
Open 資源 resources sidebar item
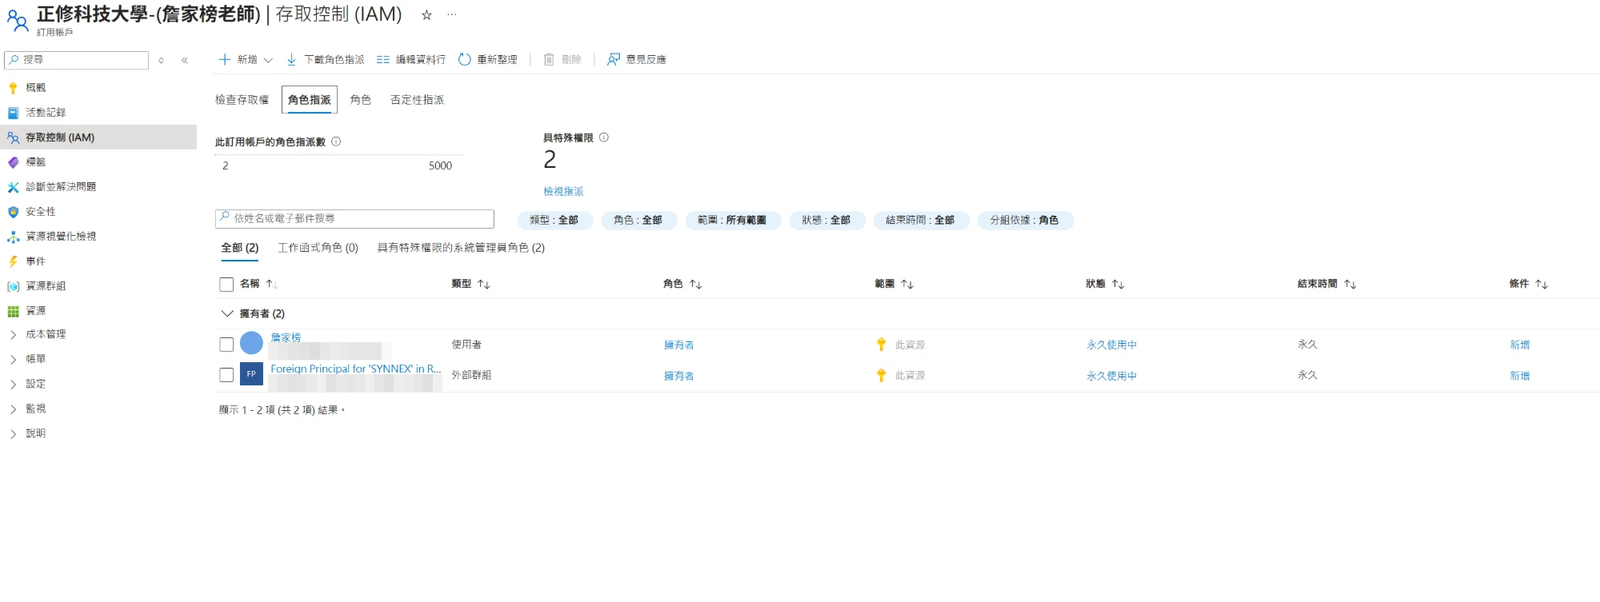(x=35, y=311)
